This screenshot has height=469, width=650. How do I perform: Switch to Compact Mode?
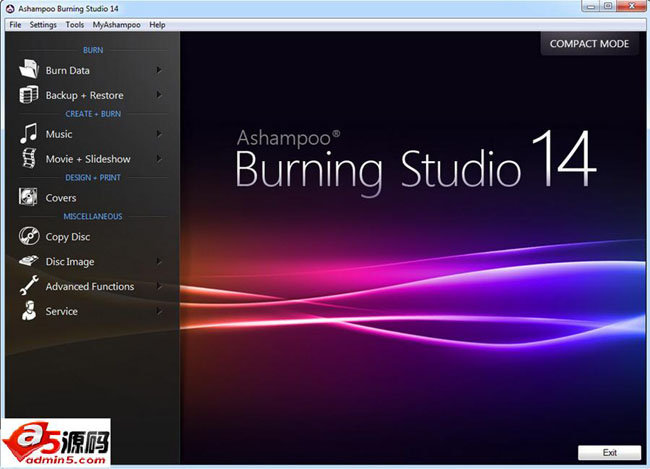pyautogui.click(x=589, y=44)
